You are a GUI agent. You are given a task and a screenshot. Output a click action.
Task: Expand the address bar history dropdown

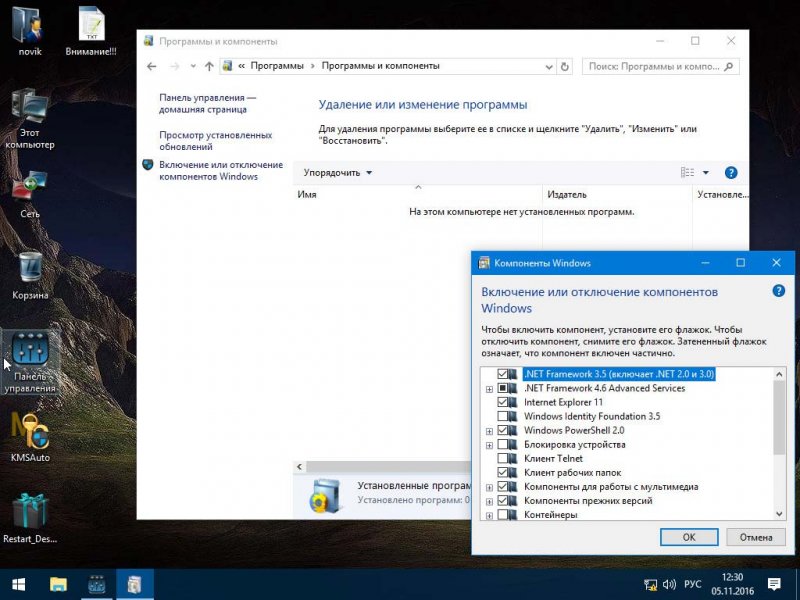coord(549,67)
